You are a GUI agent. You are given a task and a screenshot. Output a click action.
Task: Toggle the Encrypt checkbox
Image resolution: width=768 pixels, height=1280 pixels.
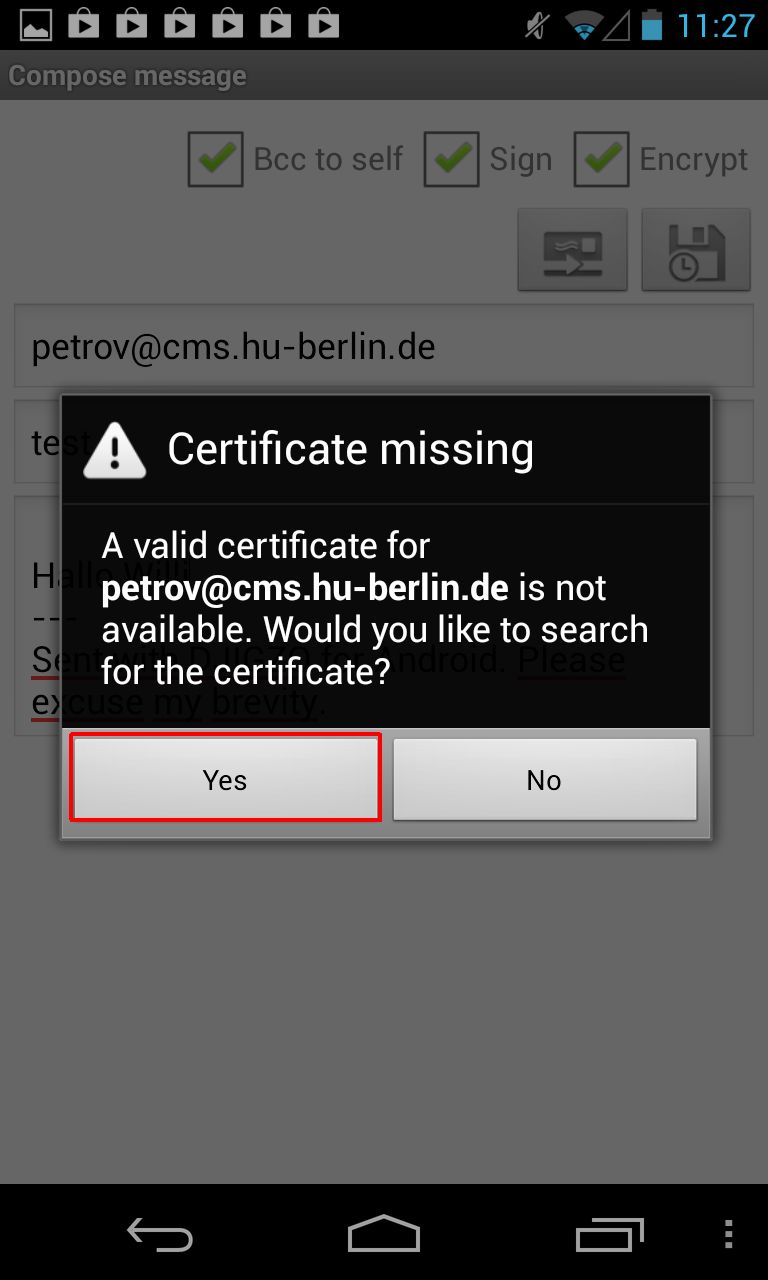tap(601, 159)
